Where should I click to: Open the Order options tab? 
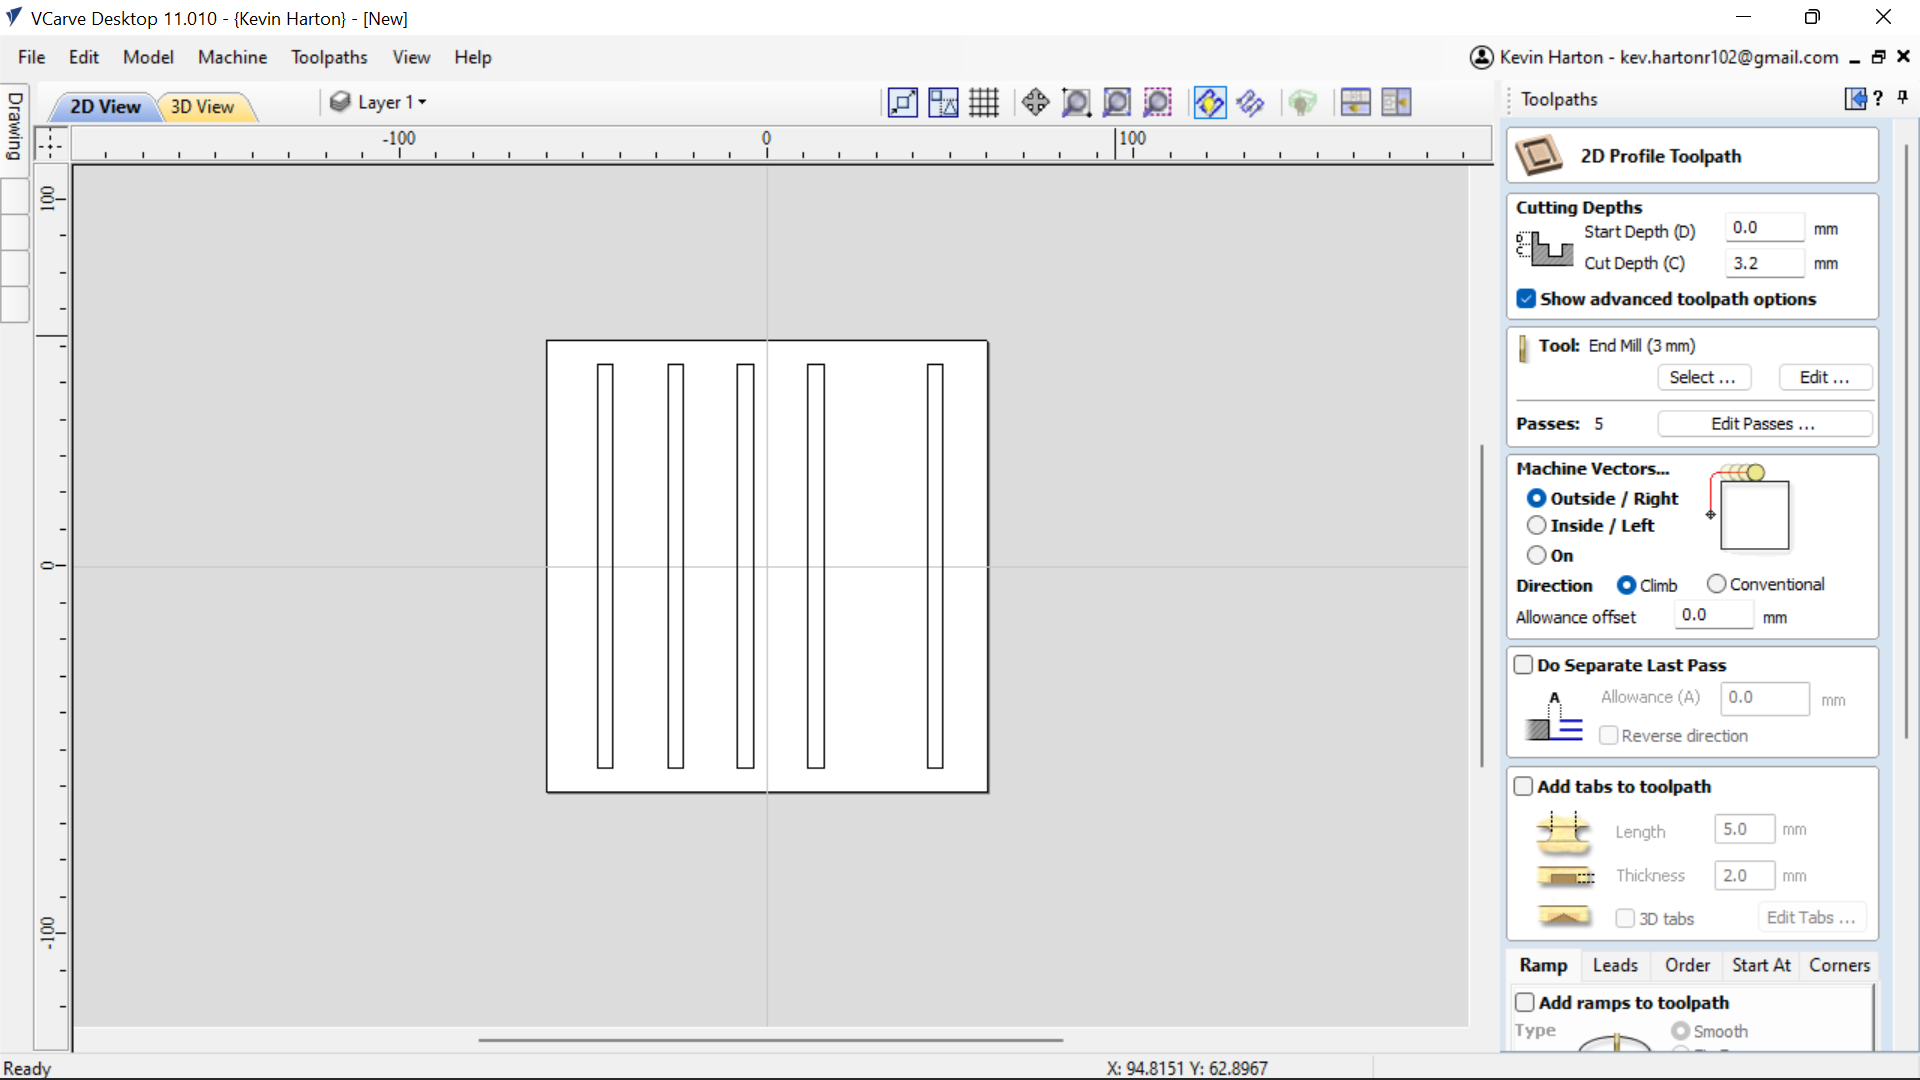(1687, 965)
